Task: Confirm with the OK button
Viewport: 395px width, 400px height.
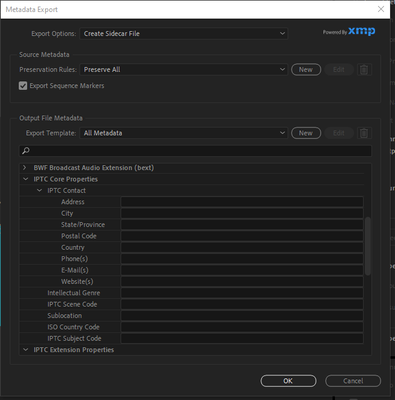Action: click(288, 381)
